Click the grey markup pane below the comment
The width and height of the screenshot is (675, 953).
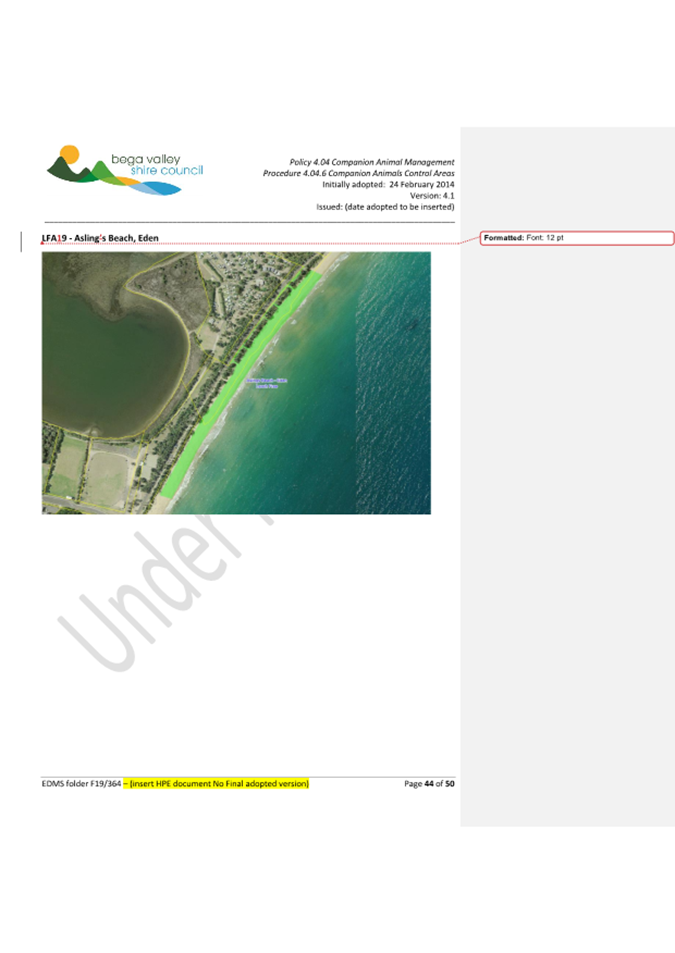click(567, 500)
